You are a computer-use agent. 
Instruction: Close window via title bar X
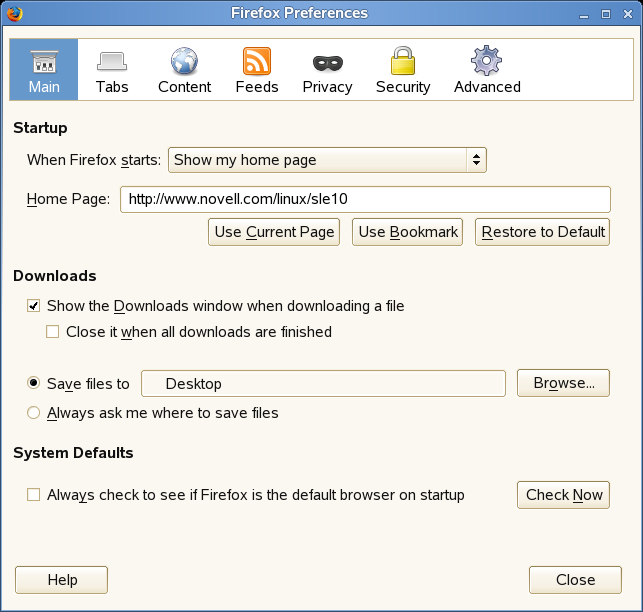(628, 14)
